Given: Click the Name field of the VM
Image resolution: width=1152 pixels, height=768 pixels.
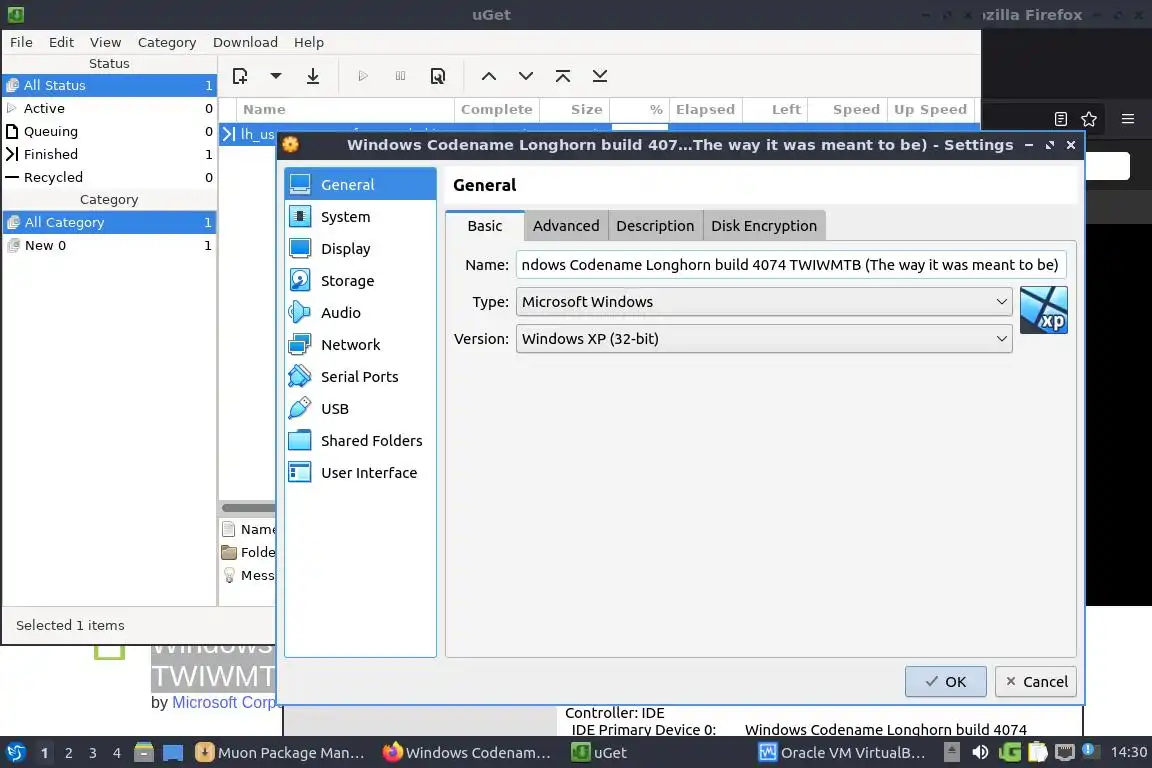Looking at the screenshot, I should (791, 265).
